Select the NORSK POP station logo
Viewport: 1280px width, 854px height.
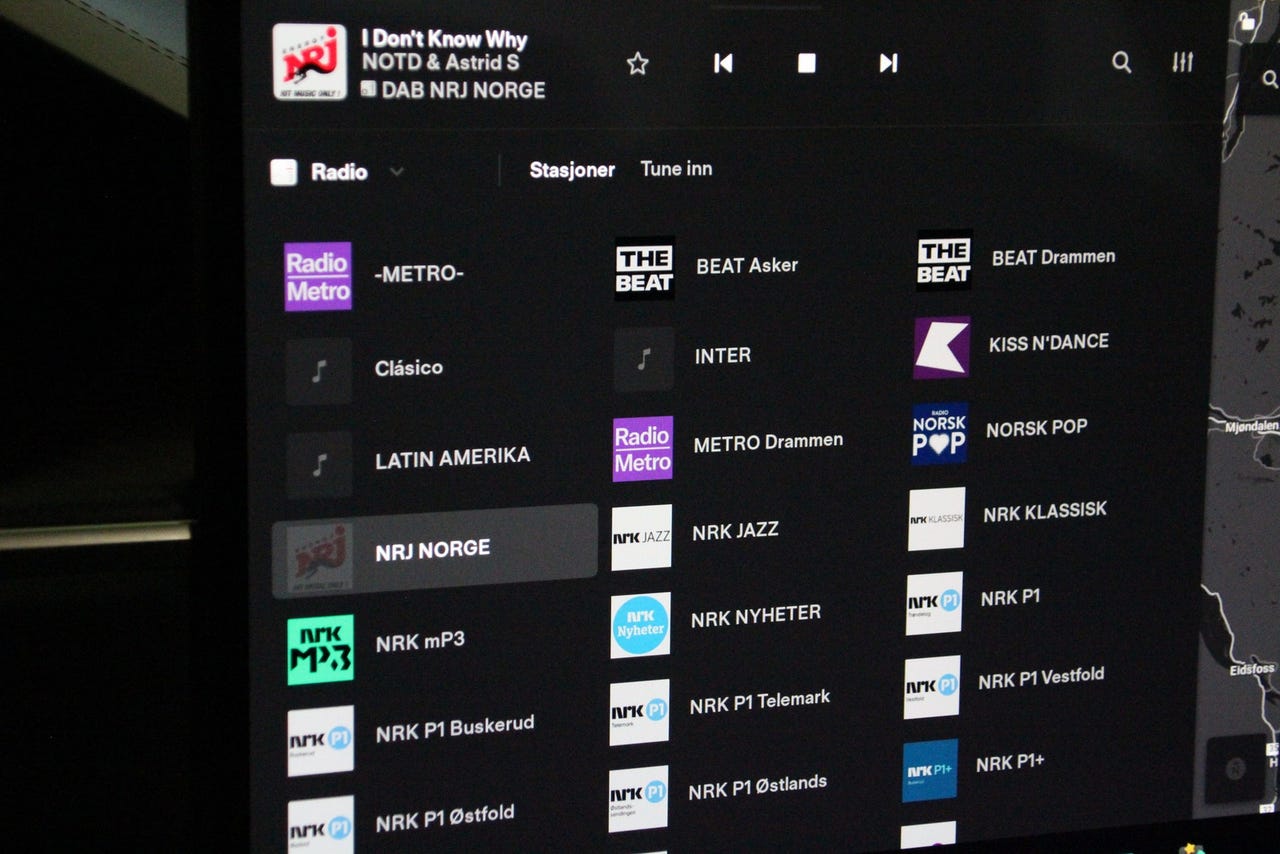tap(939, 433)
